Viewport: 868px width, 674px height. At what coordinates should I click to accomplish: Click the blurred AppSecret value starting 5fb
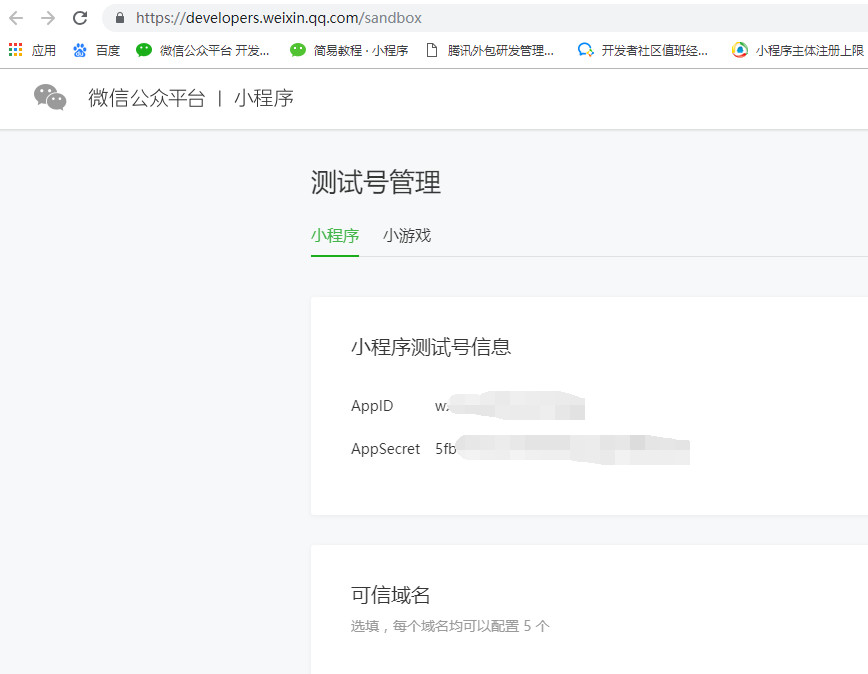(562, 449)
